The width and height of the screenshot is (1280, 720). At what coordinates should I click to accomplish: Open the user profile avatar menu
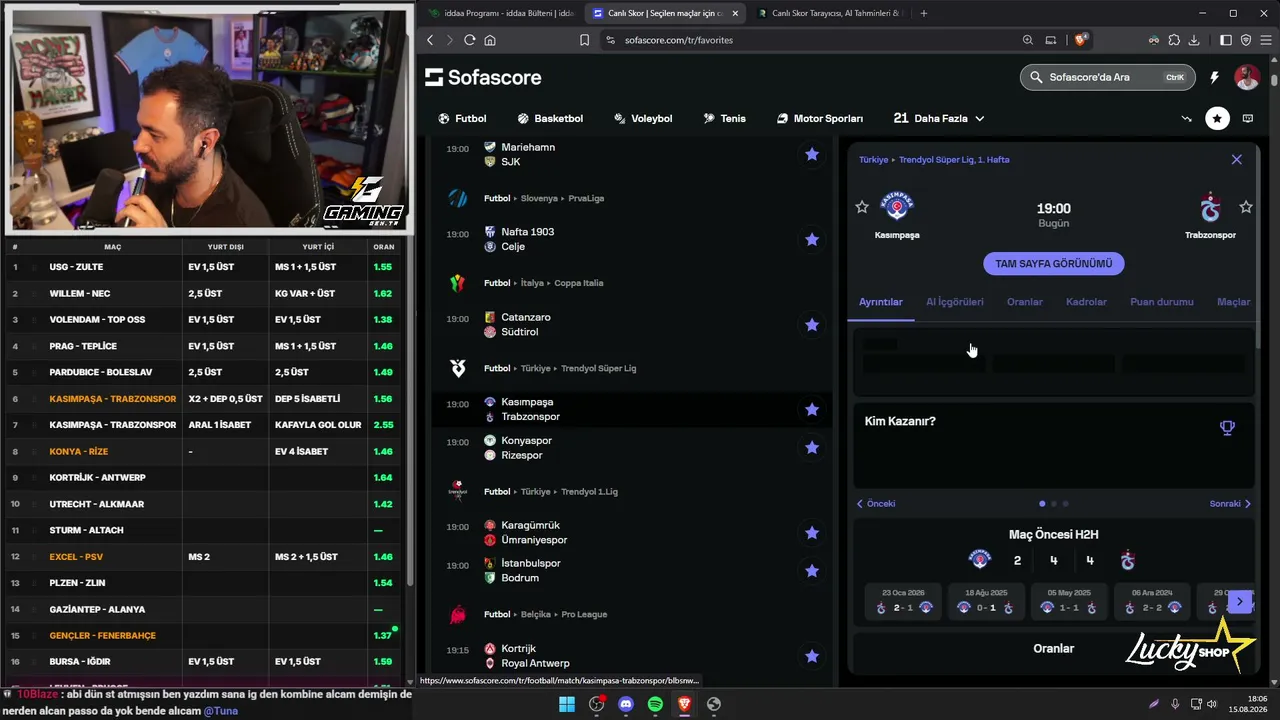tap(1247, 77)
